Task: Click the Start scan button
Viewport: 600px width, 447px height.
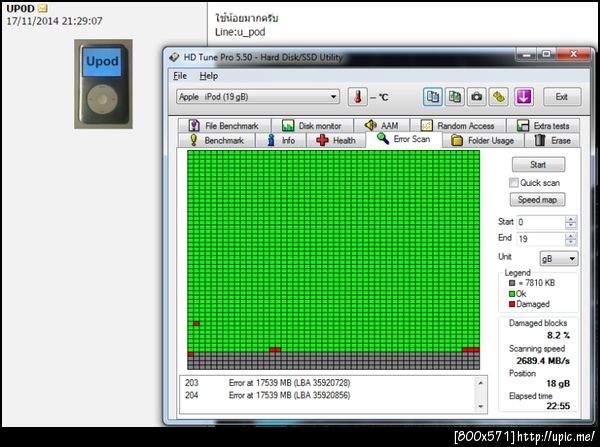Action: [538, 165]
